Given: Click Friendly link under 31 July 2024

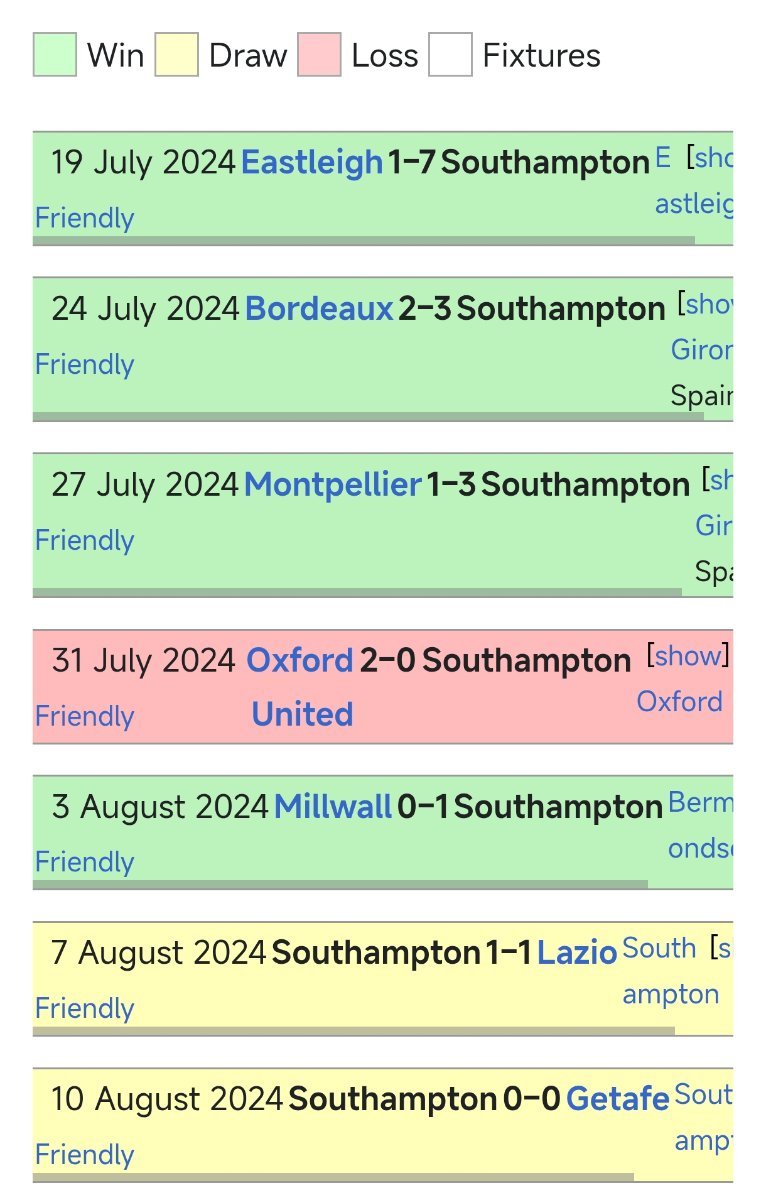Looking at the screenshot, I should coord(84,716).
